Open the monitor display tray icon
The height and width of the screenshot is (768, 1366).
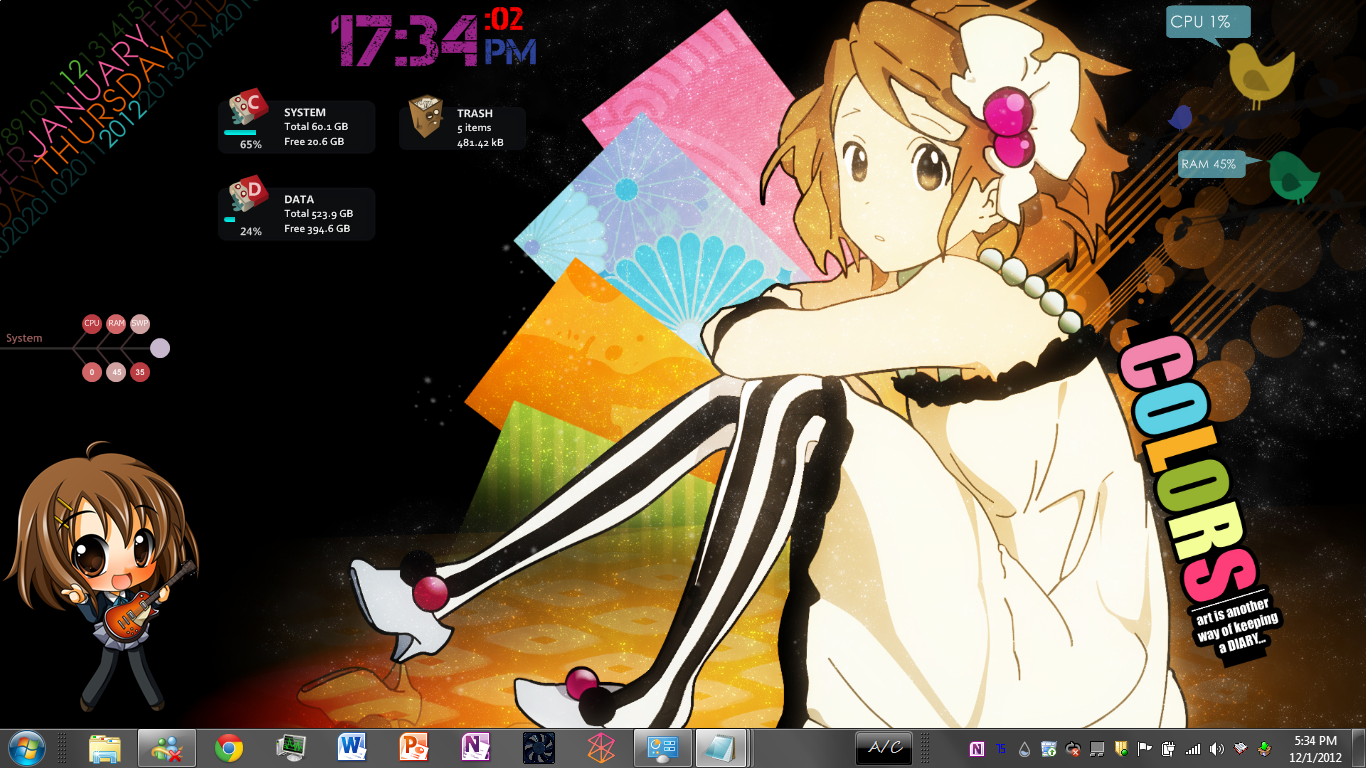coord(1097,749)
